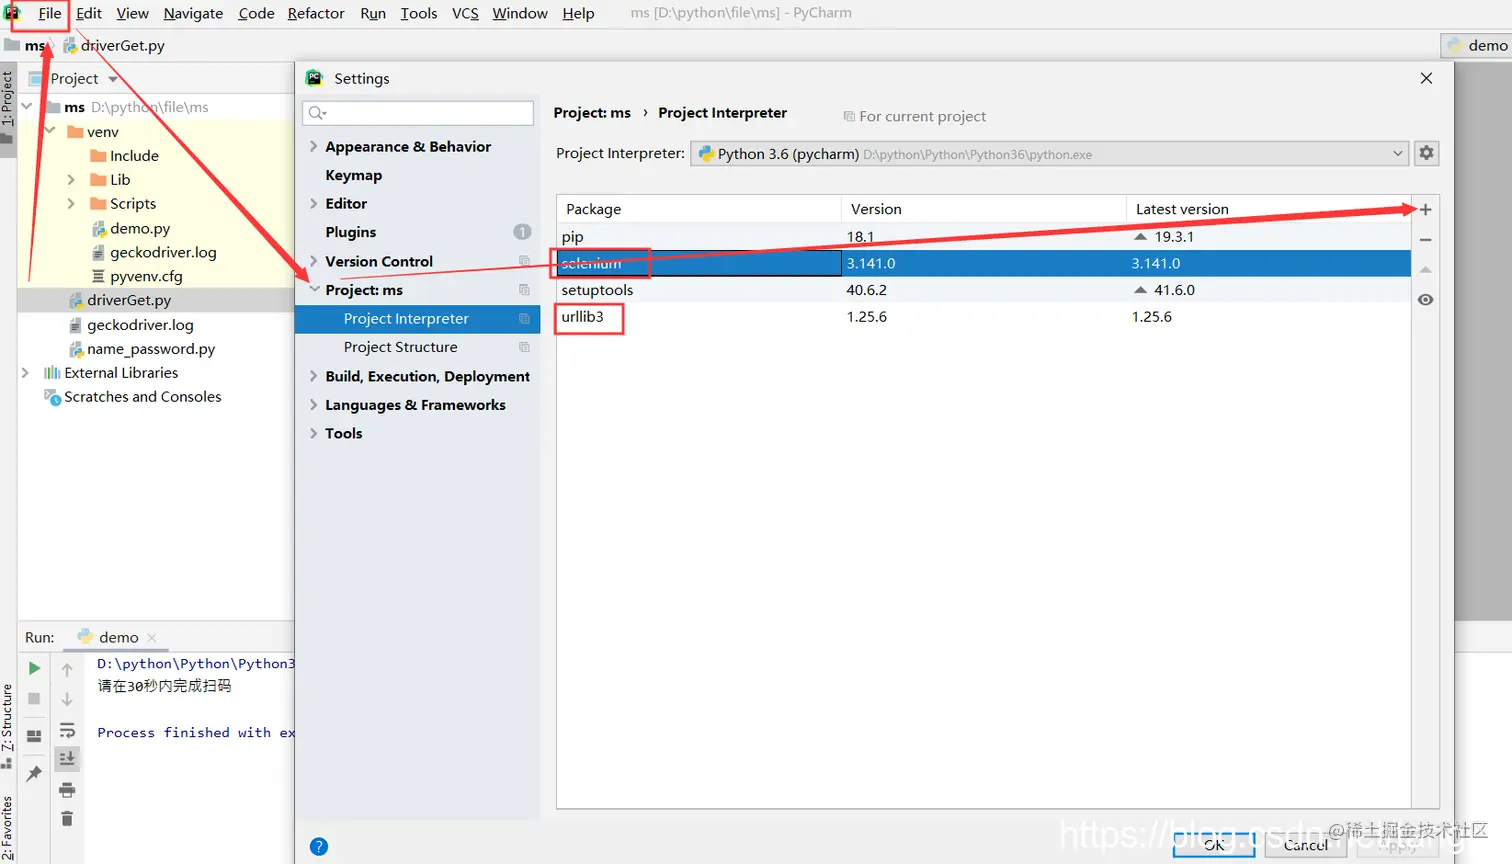The height and width of the screenshot is (864, 1512).
Task: Expand External Libraries node
Action: point(25,373)
